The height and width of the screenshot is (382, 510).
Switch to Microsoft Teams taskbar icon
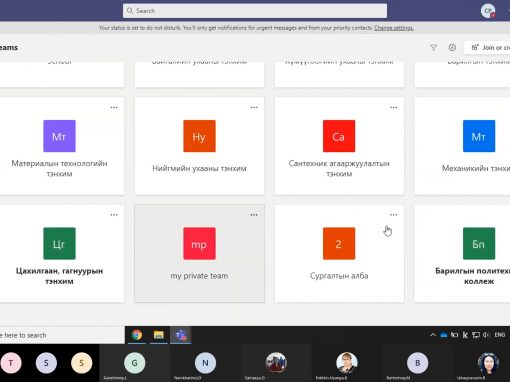(x=181, y=335)
